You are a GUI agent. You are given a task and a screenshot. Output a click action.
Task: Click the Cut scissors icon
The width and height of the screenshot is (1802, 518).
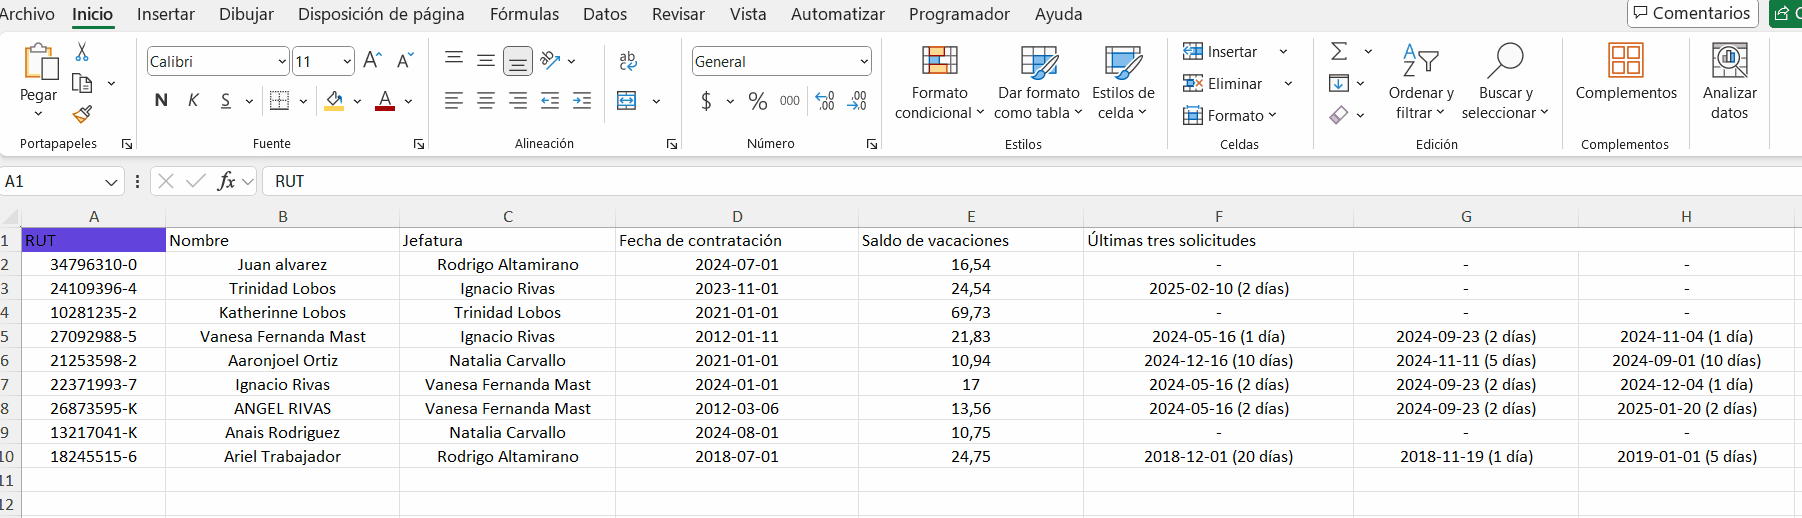click(82, 52)
